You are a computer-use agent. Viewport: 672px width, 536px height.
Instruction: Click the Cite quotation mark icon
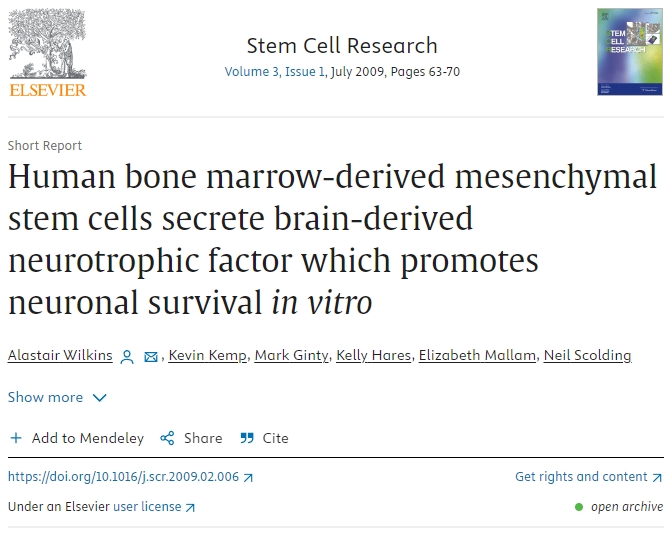point(245,438)
